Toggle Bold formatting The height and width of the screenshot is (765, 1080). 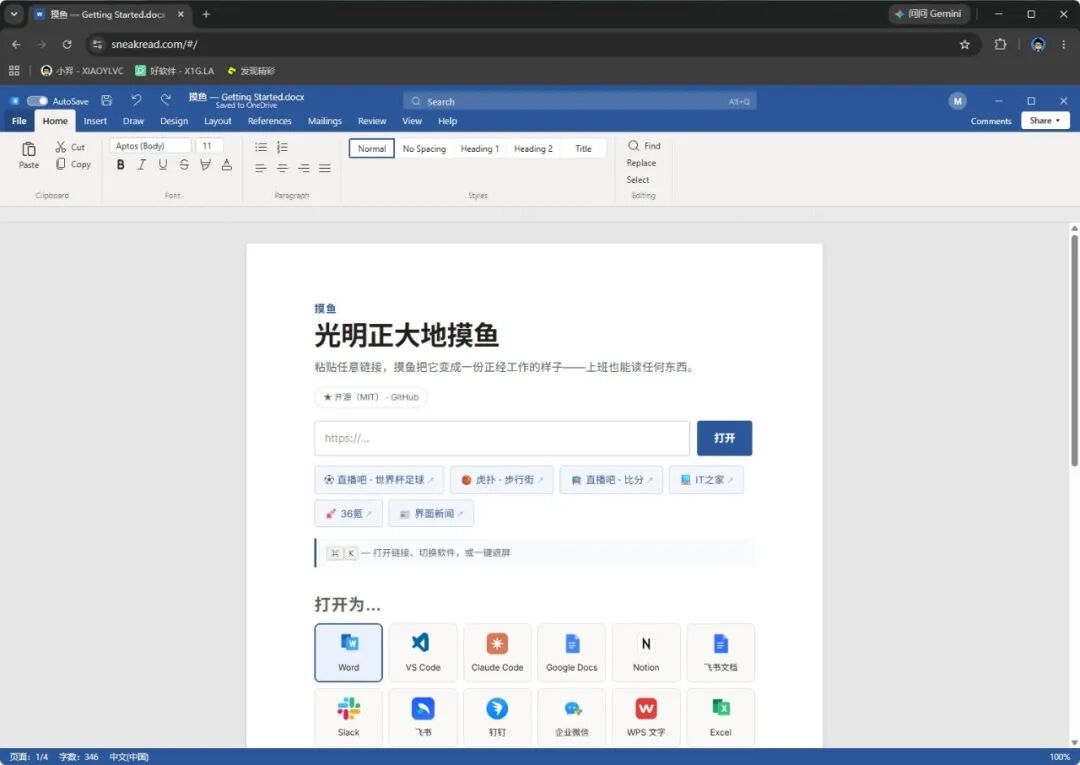coord(121,165)
